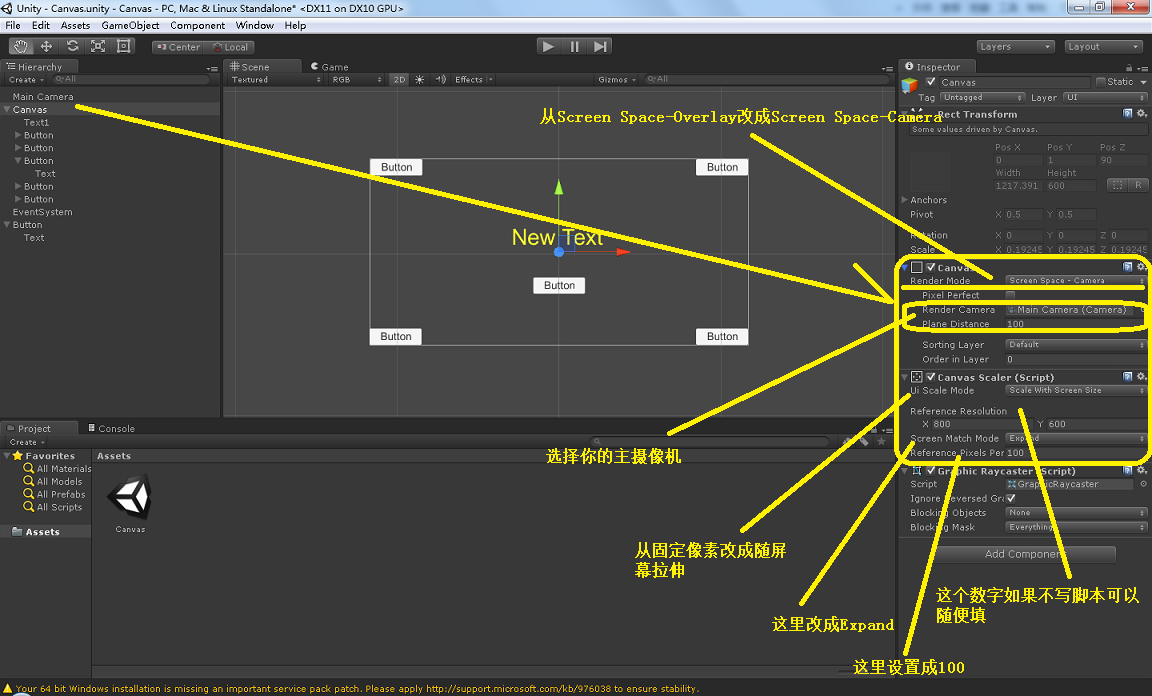Open the Tag dropdown showing Untagged
This screenshot has width=1152, height=696.
pos(982,98)
